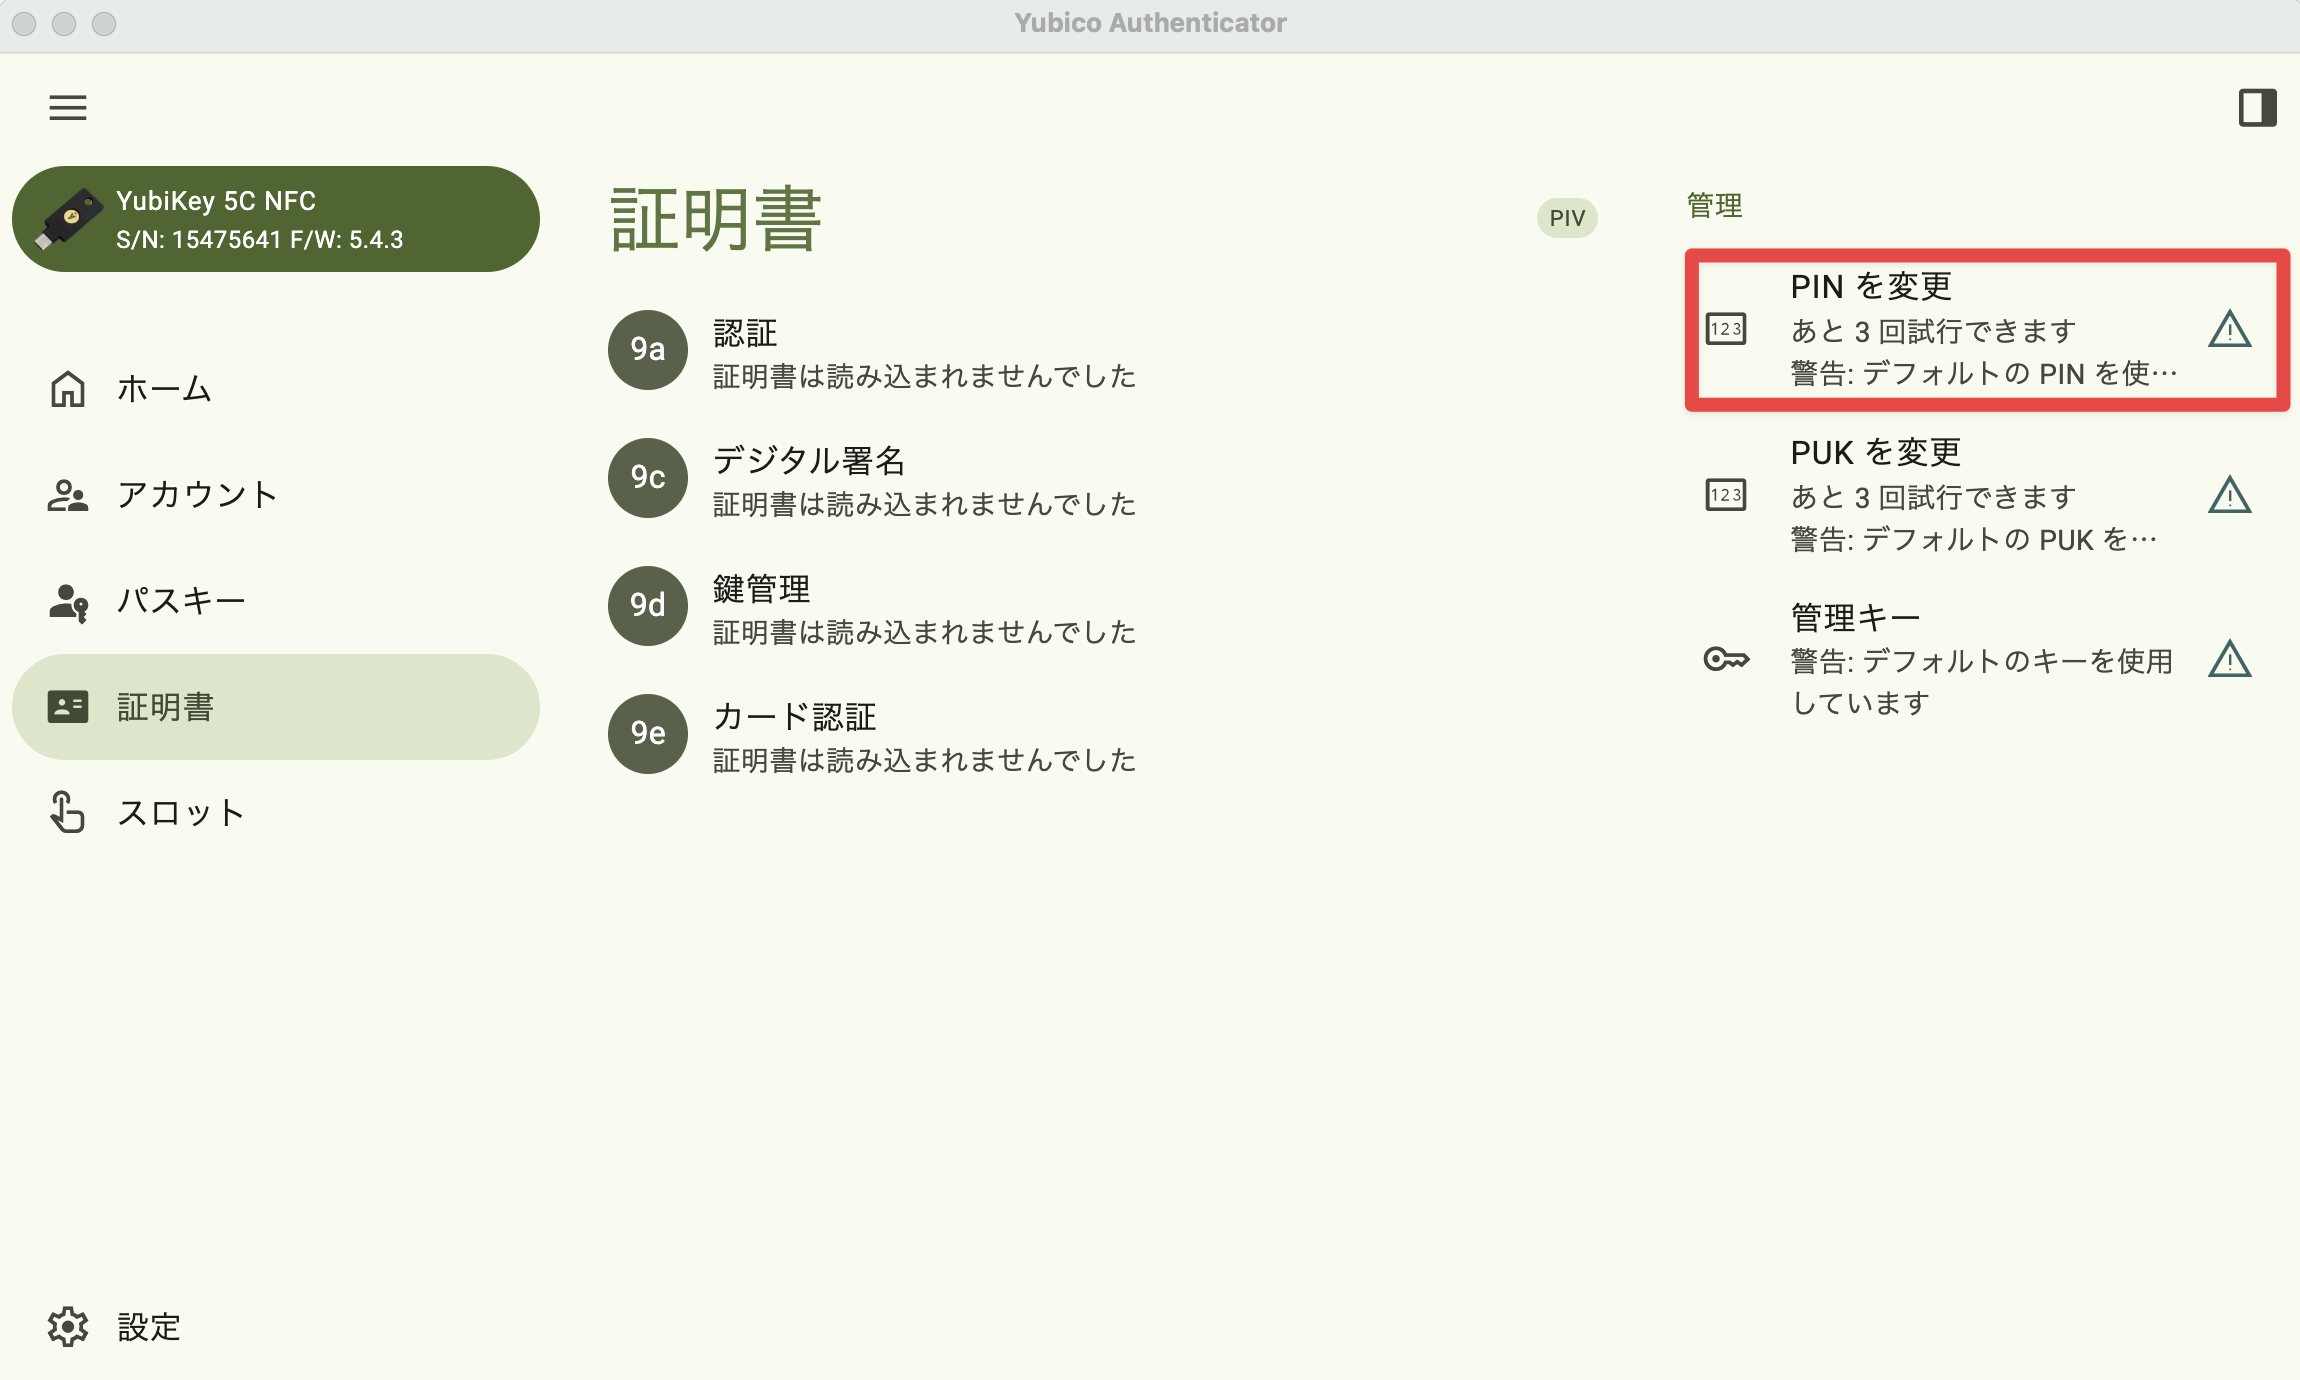Viewport: 2300px width, 1380px height.
Task: Click 9a 証明書は読み込まれませんでした text
Action: point(924,376)
